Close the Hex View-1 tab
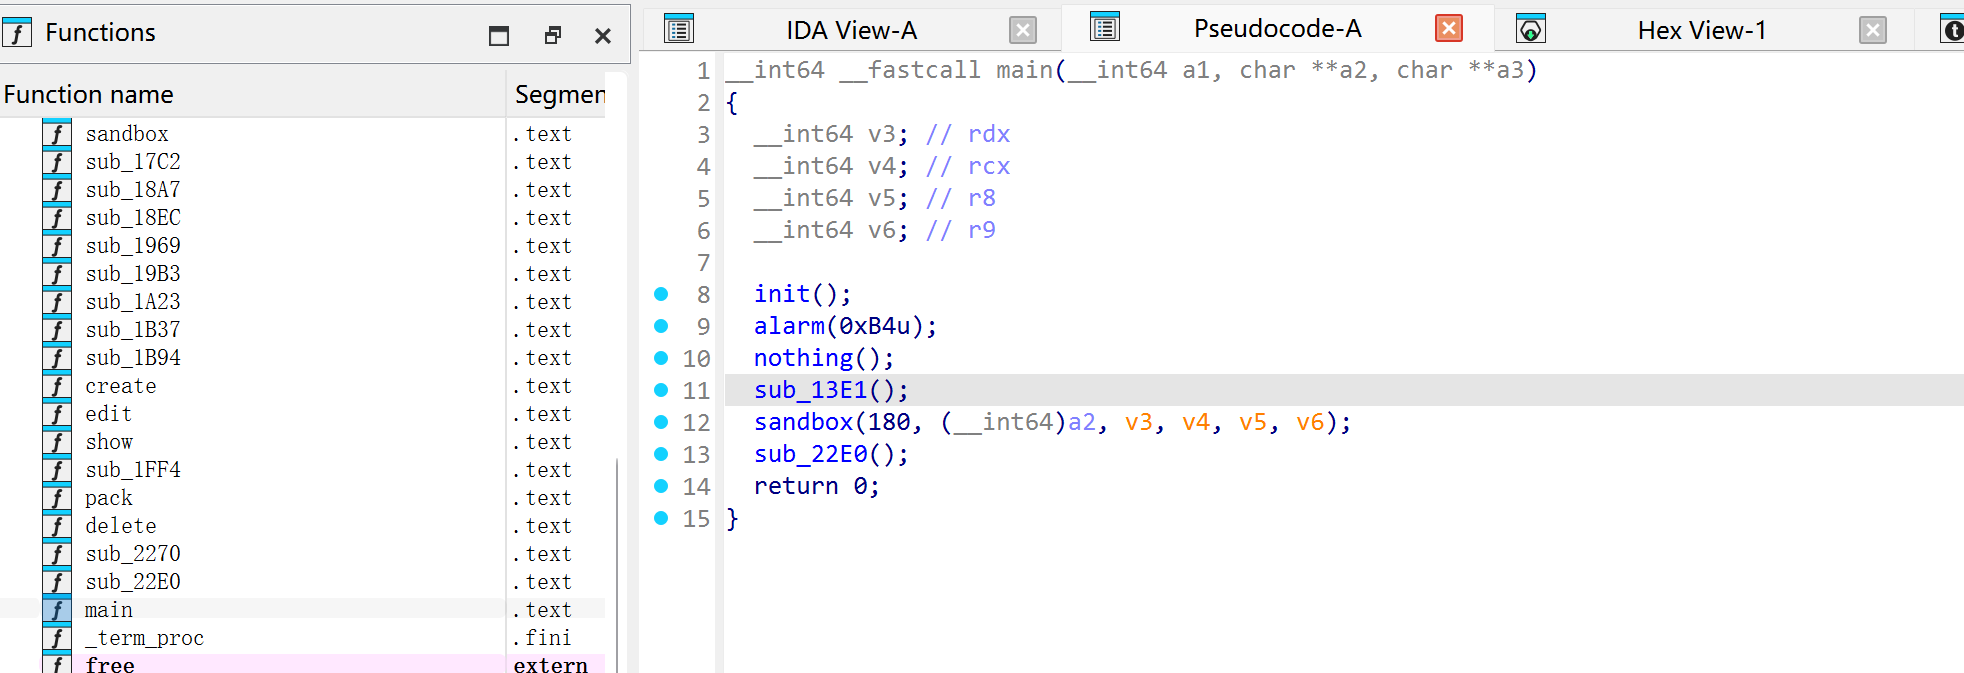Screen dimensions: 1964x673 (x=1873, y=30)
